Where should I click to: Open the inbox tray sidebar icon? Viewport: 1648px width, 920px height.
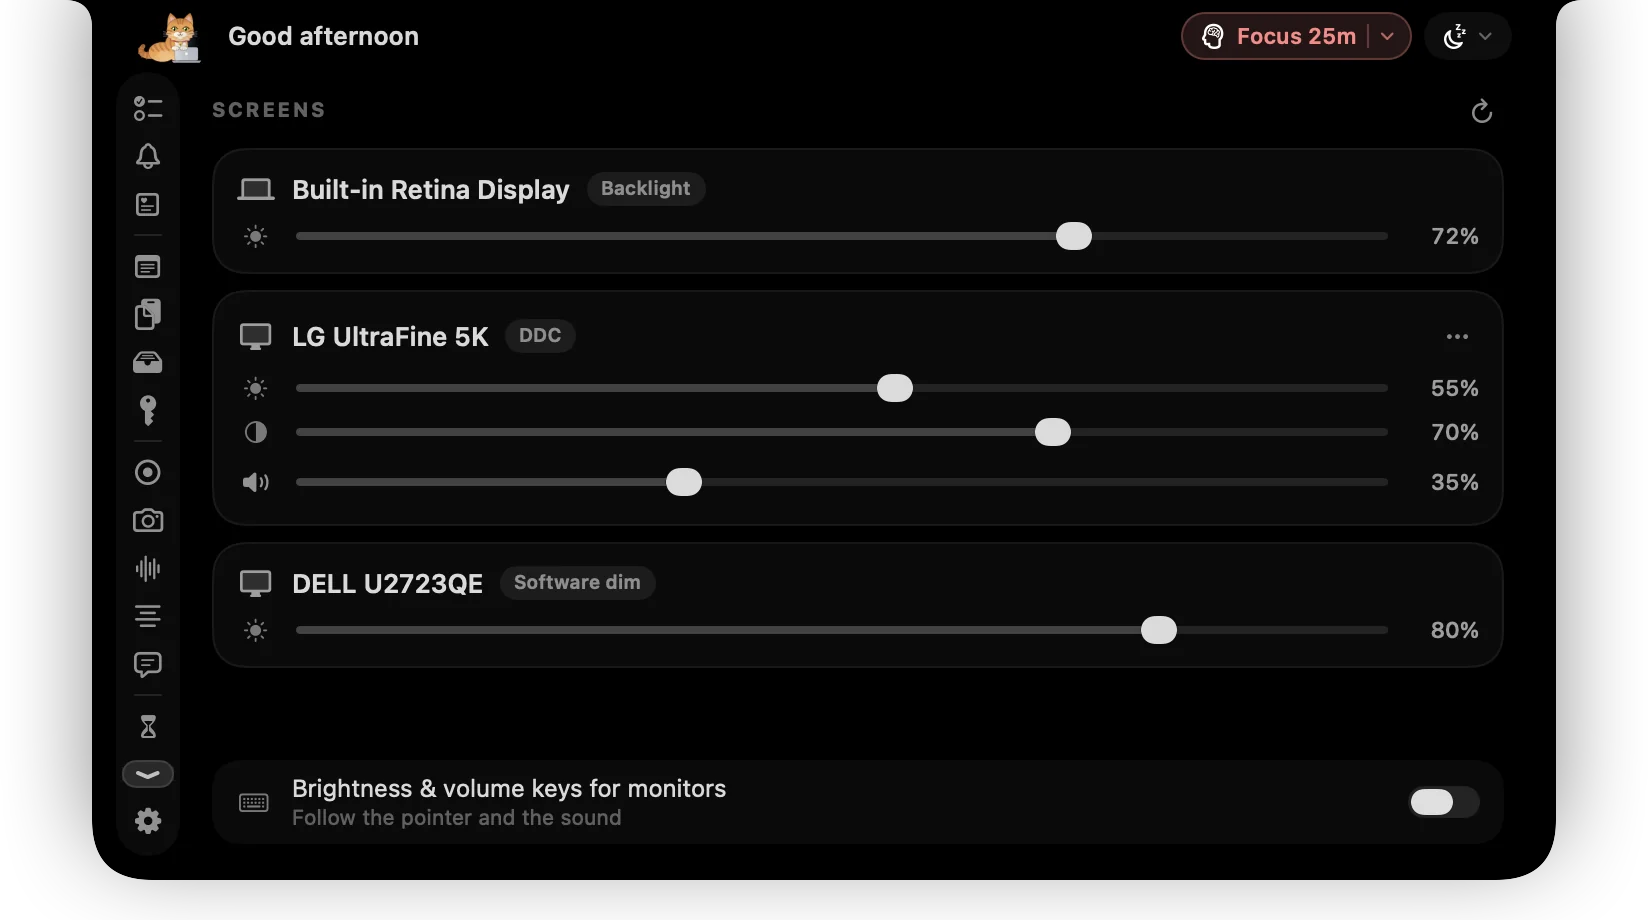tap(148, 362)
